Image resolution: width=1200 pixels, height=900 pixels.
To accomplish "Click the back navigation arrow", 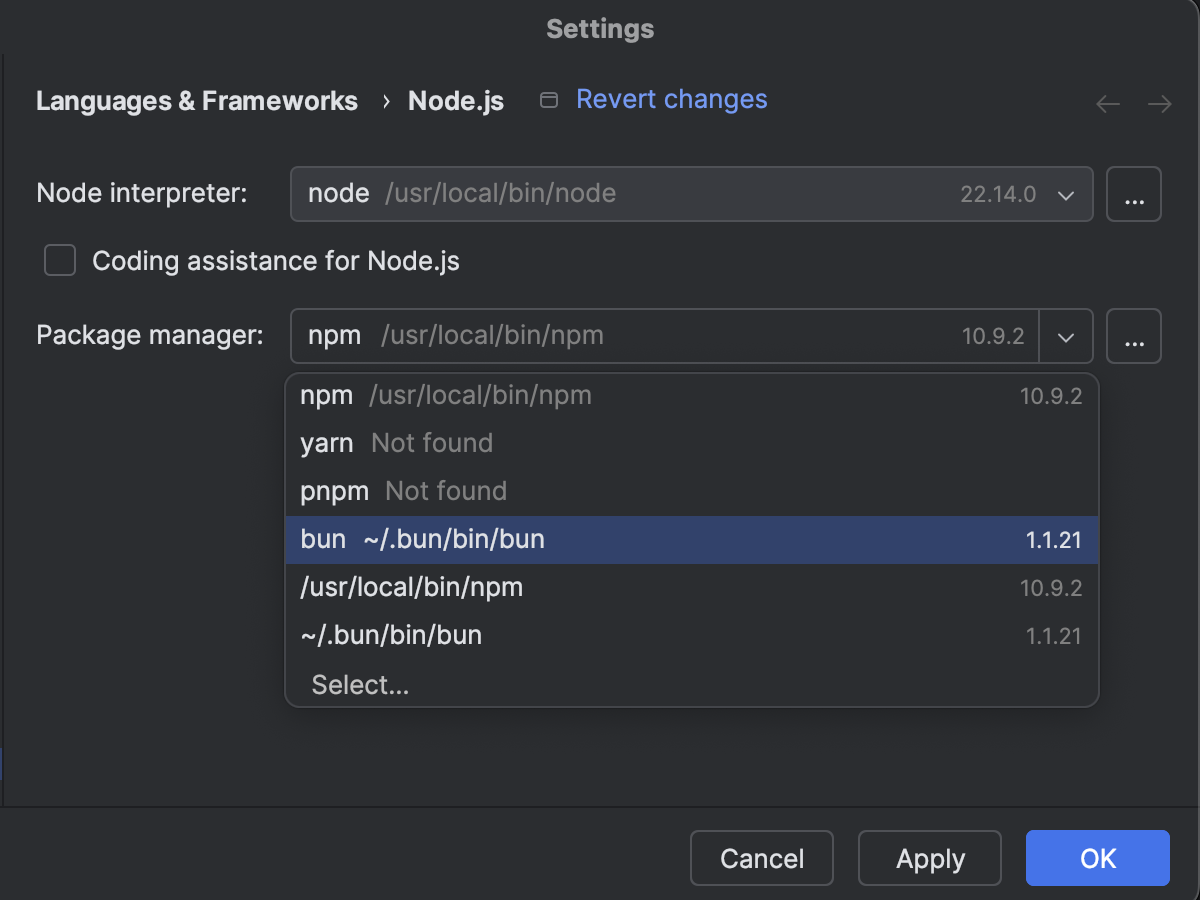I will [x=1108, y=103].
